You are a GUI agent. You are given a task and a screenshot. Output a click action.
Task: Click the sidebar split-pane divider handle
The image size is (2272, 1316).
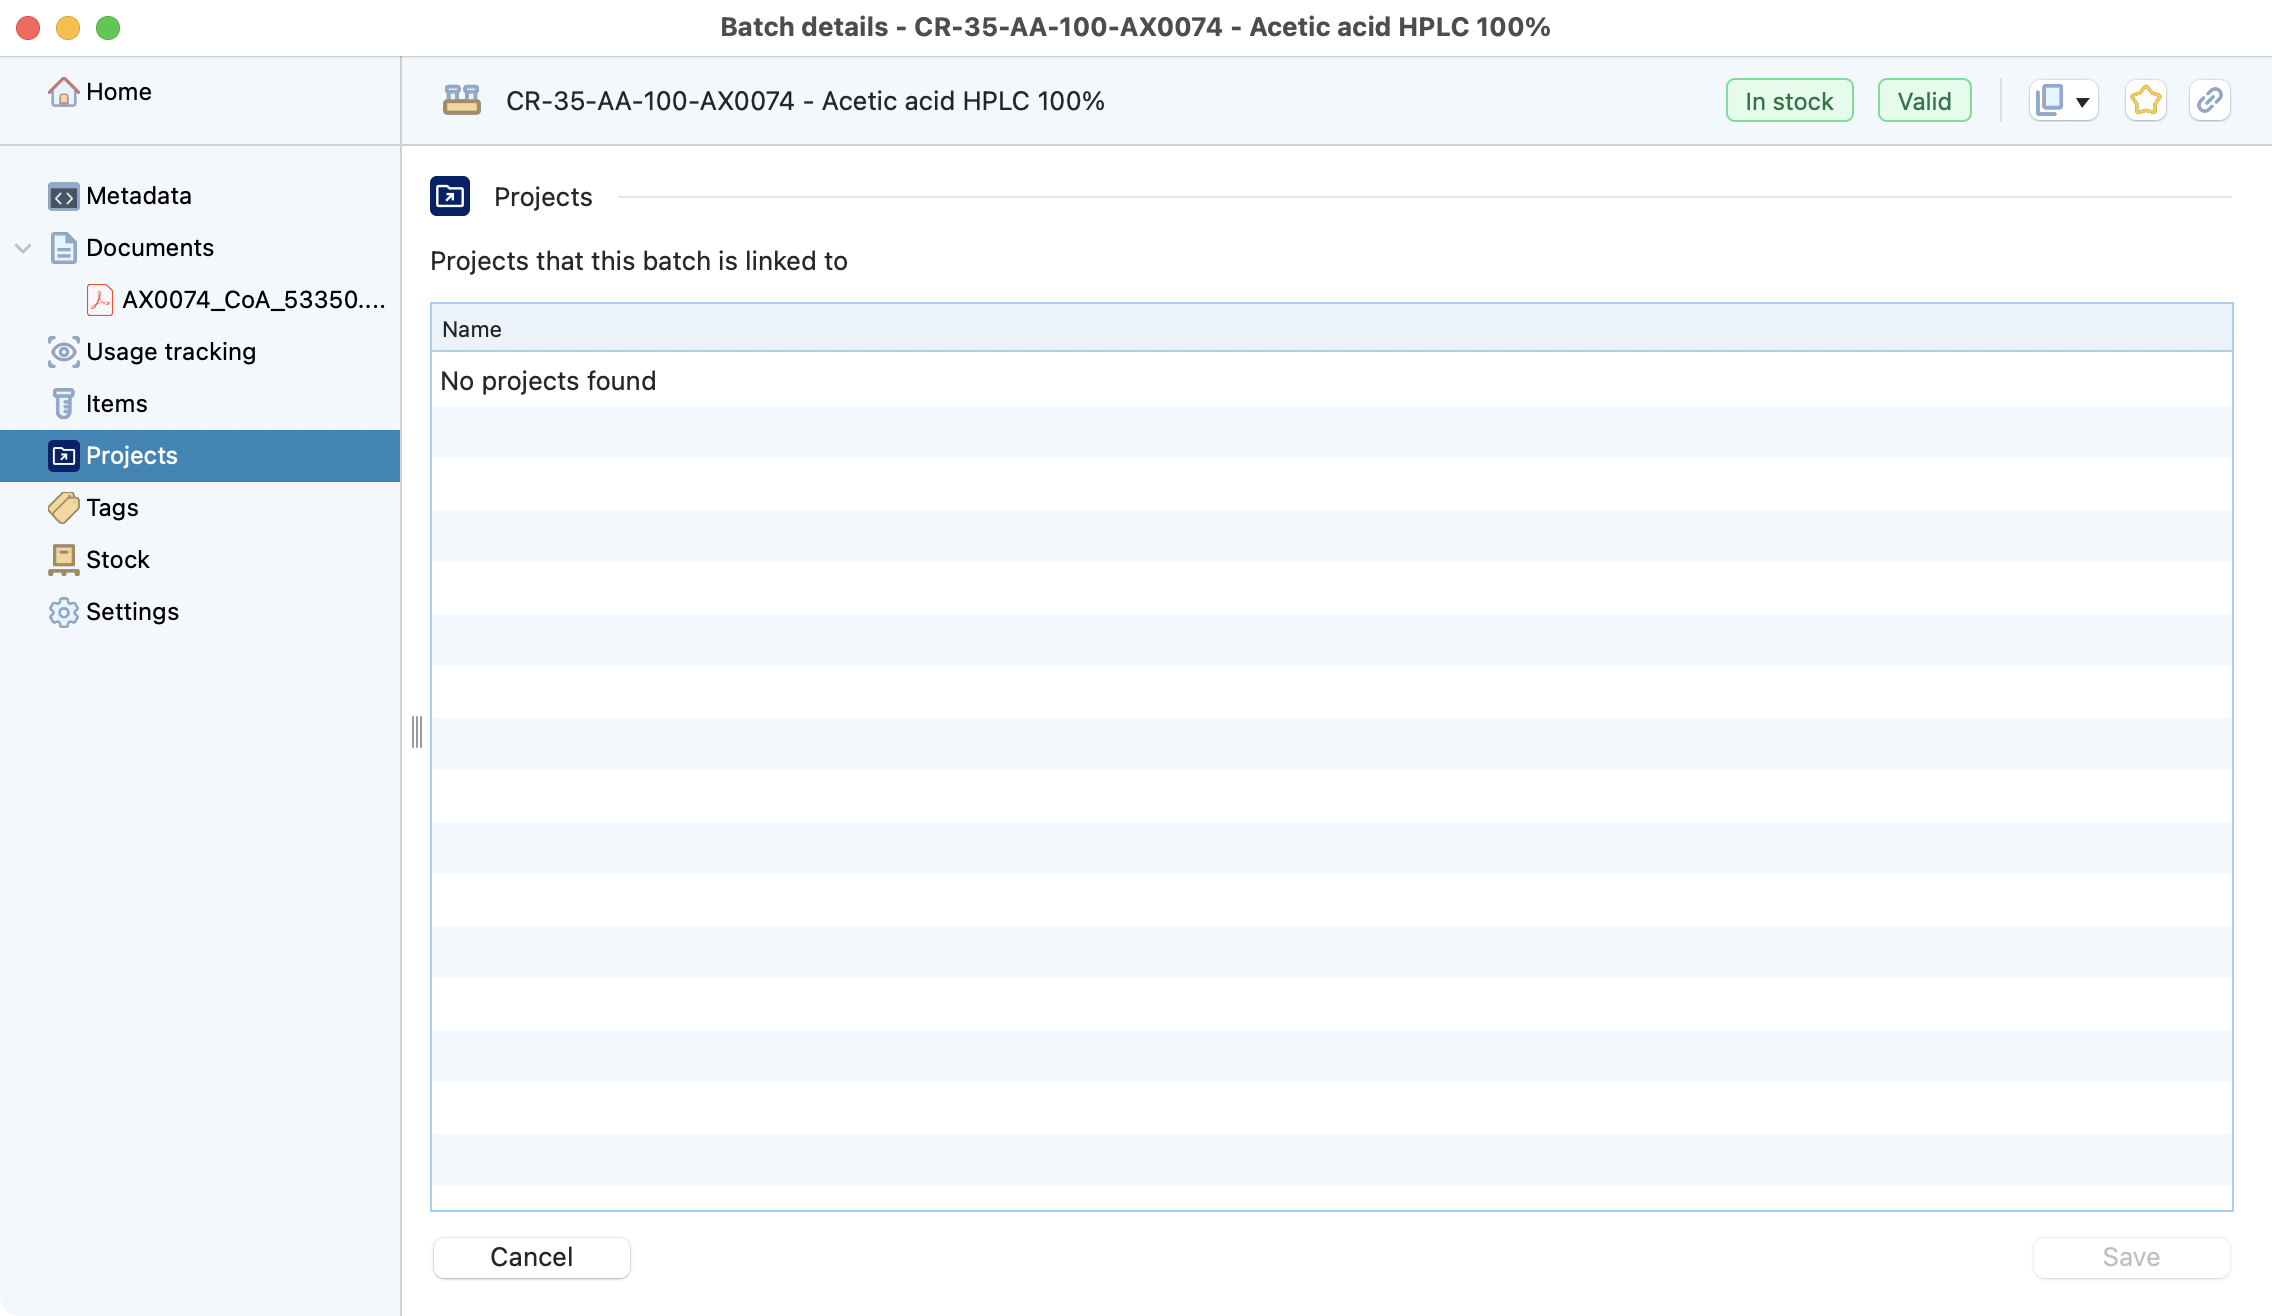pyautogui.click(x=417, y=732)
